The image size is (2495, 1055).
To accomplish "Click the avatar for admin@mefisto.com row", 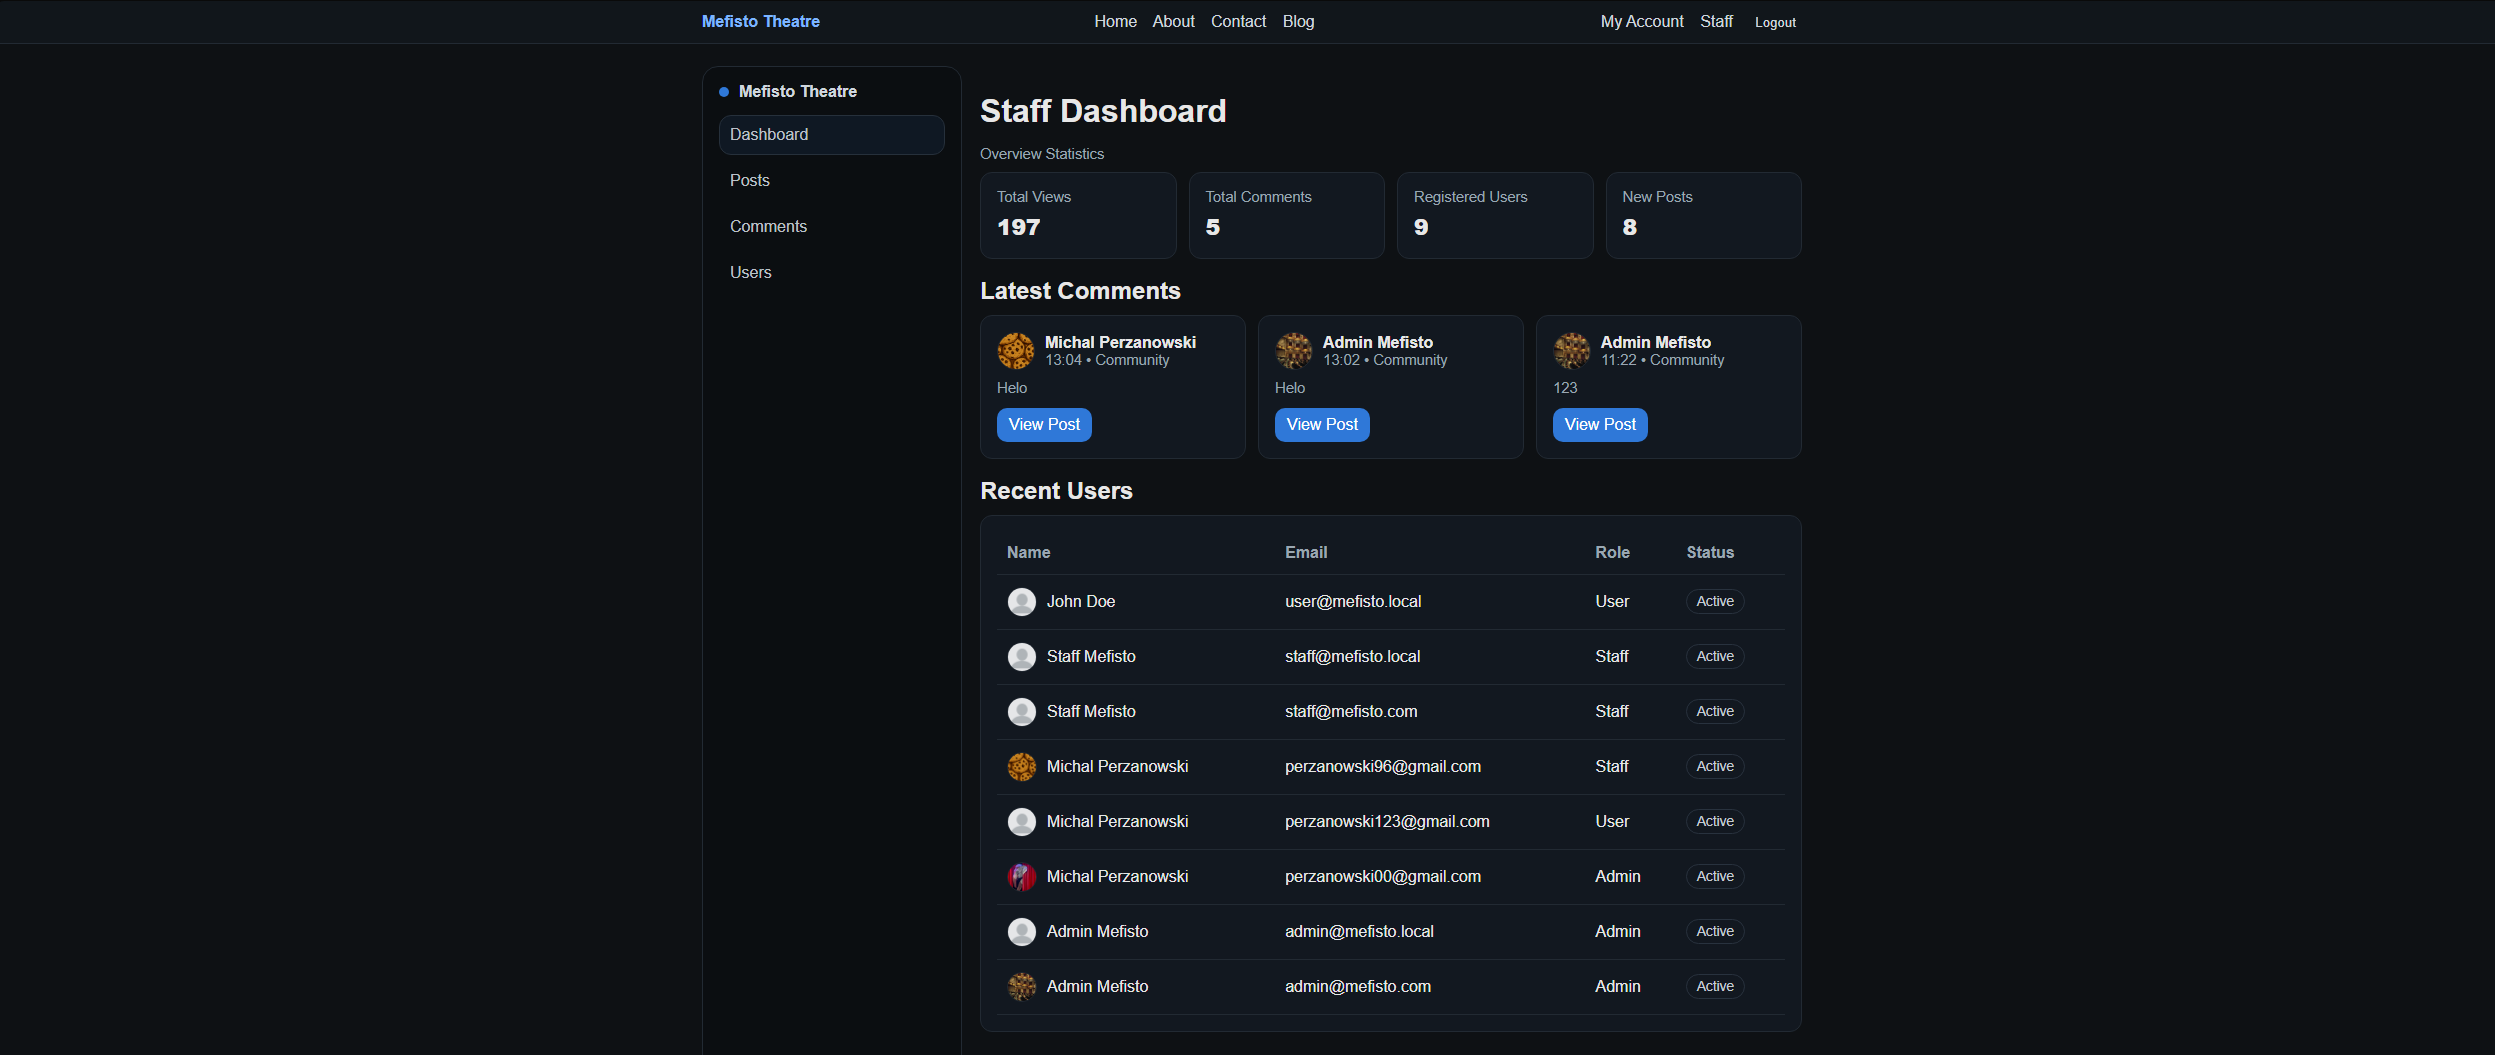I will point(1022,986).
